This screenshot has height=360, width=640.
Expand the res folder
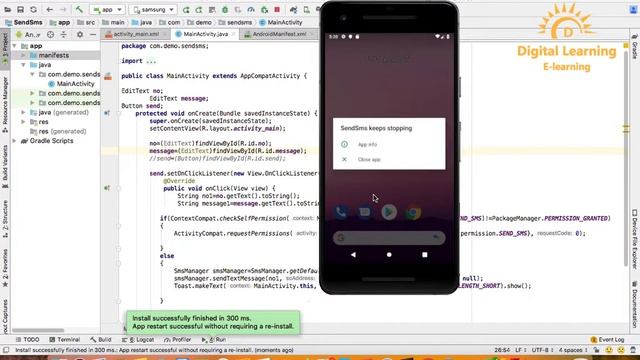point(23,122)
